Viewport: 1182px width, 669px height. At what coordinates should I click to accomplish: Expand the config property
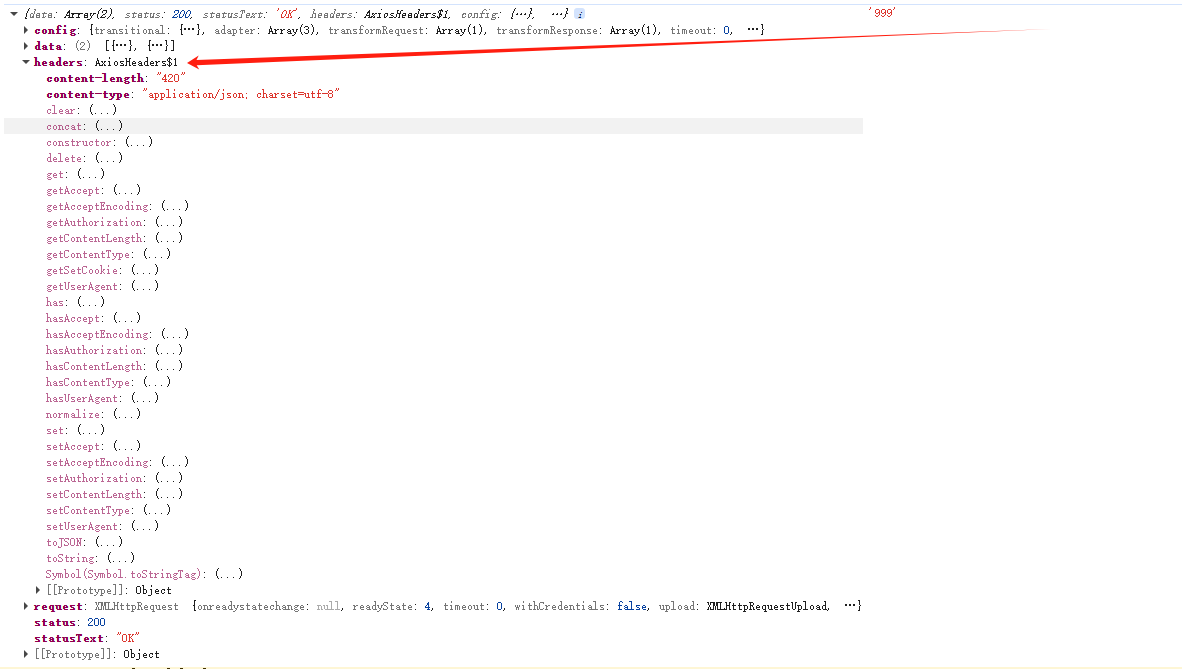(26, 30)
